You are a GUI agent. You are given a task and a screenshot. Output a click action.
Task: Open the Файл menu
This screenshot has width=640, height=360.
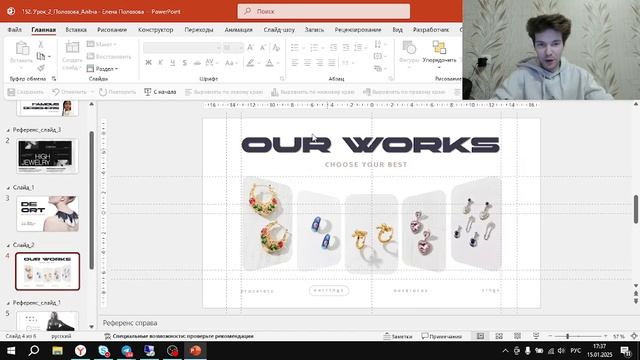[x=14, y=30]
